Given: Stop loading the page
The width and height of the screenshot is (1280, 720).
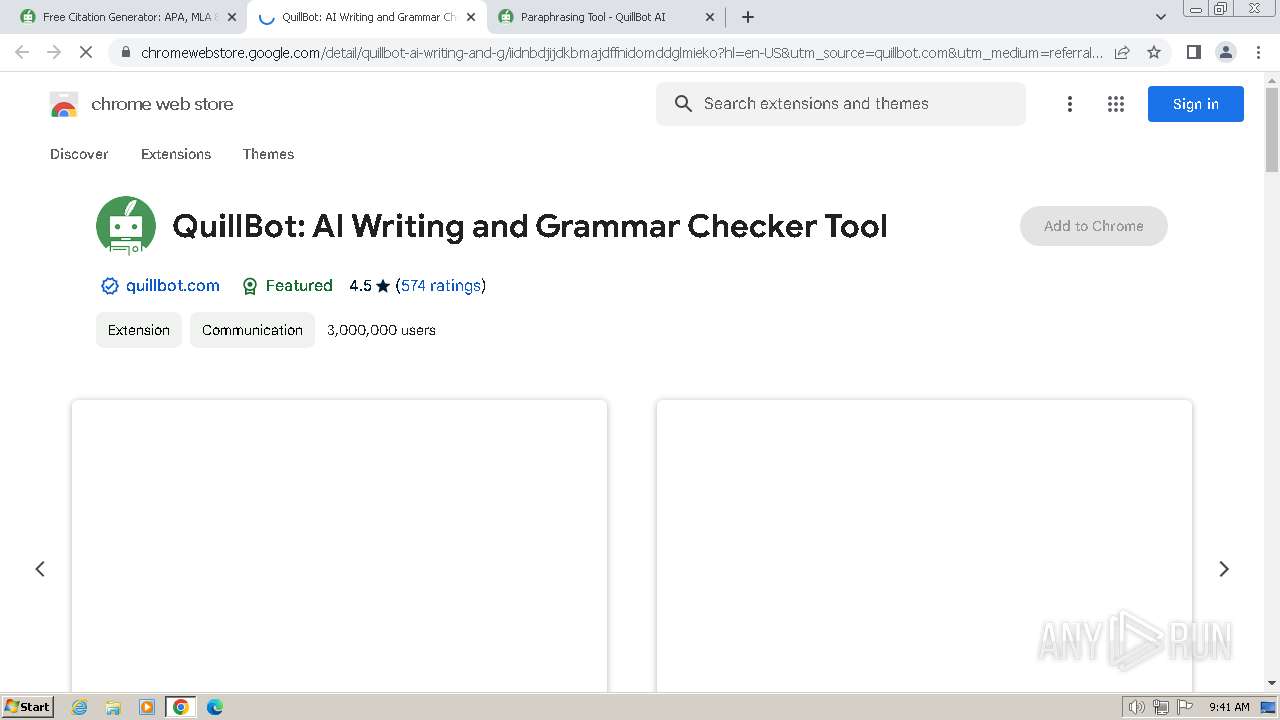Looking at the screenshot, I should coord(86,52).
